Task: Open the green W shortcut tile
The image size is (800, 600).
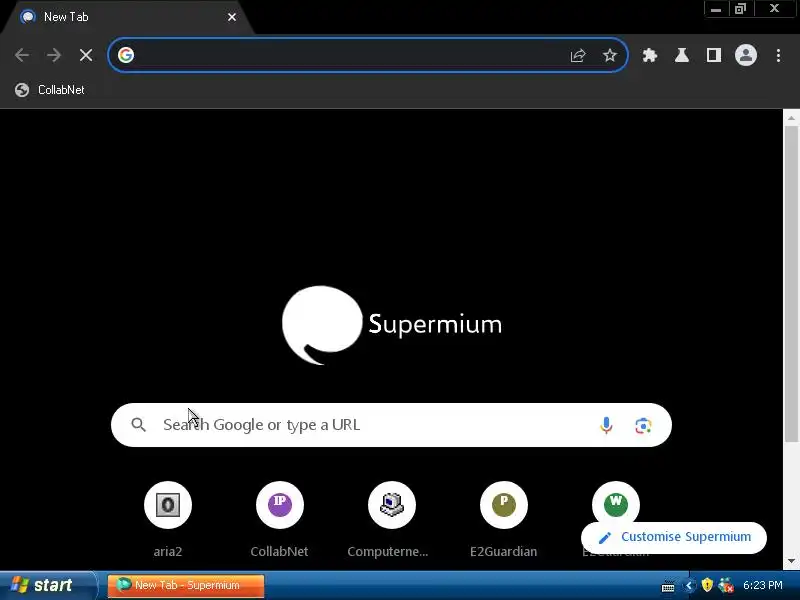Action: pyautogui.click(x=616, y=504)
